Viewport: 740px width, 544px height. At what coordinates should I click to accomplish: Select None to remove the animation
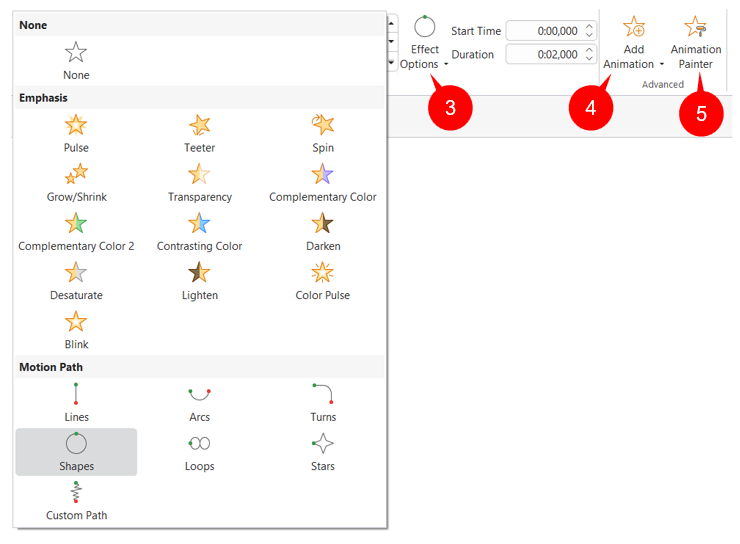tap(76, 59)
